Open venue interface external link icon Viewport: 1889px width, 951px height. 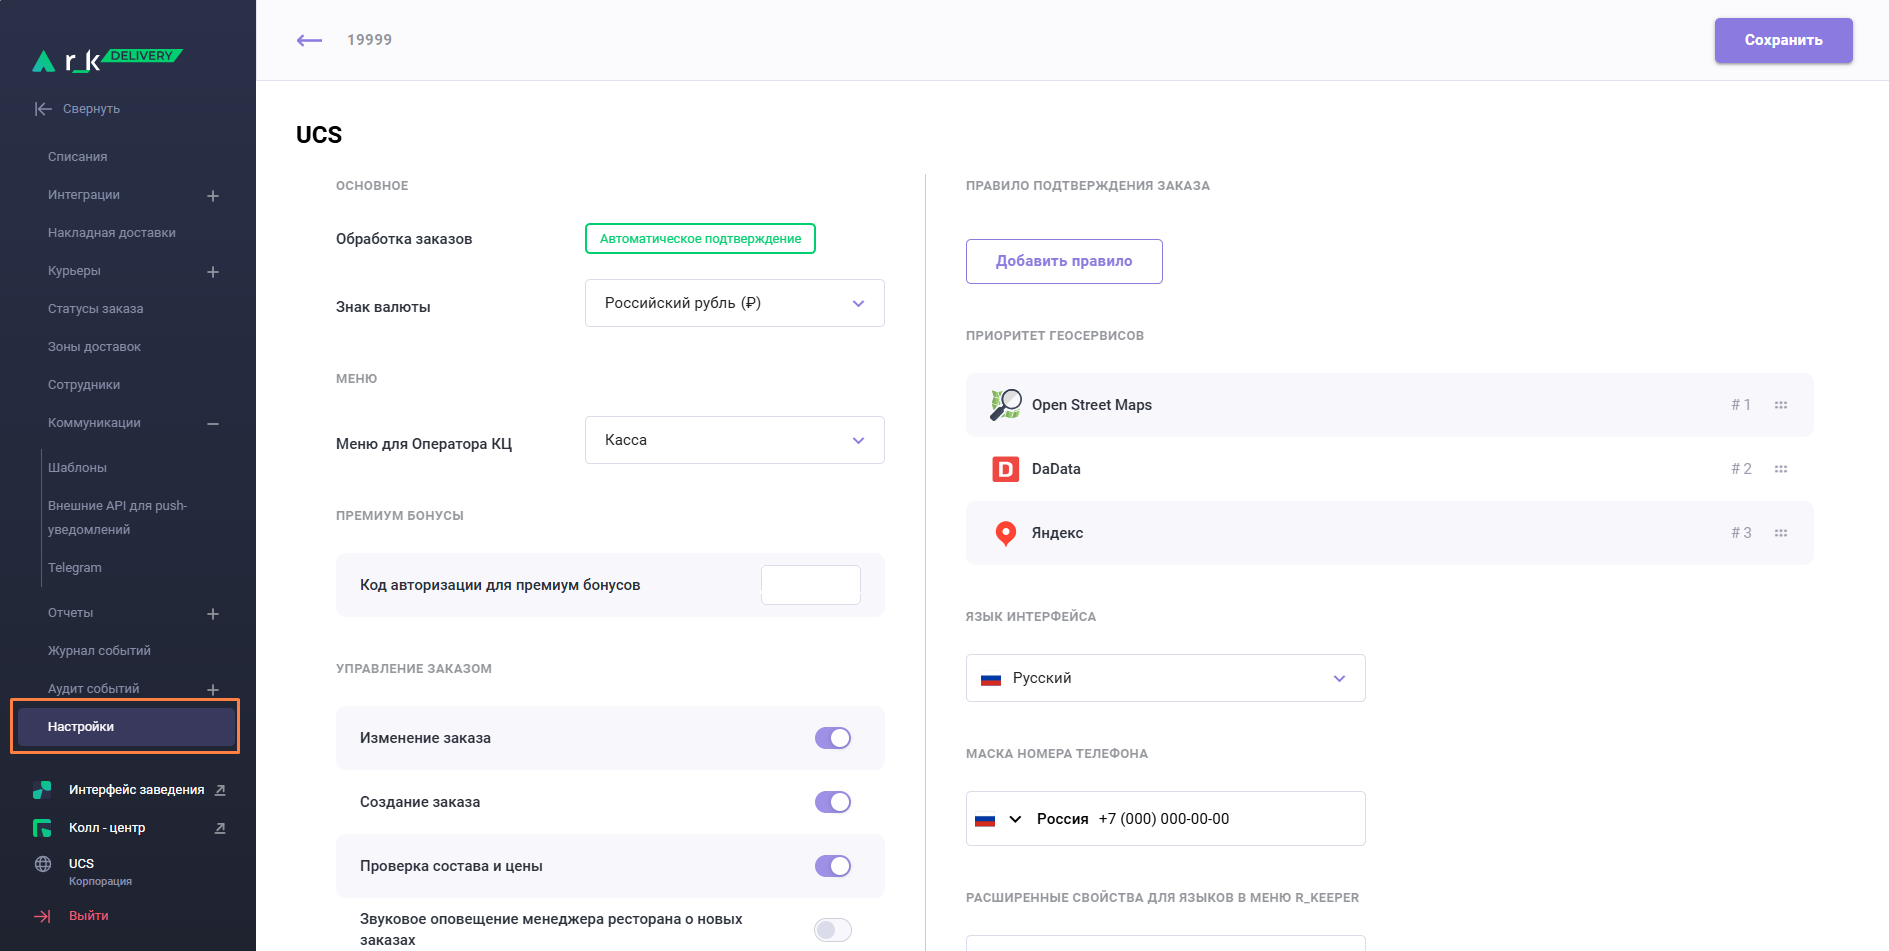(x=220, y=790)
